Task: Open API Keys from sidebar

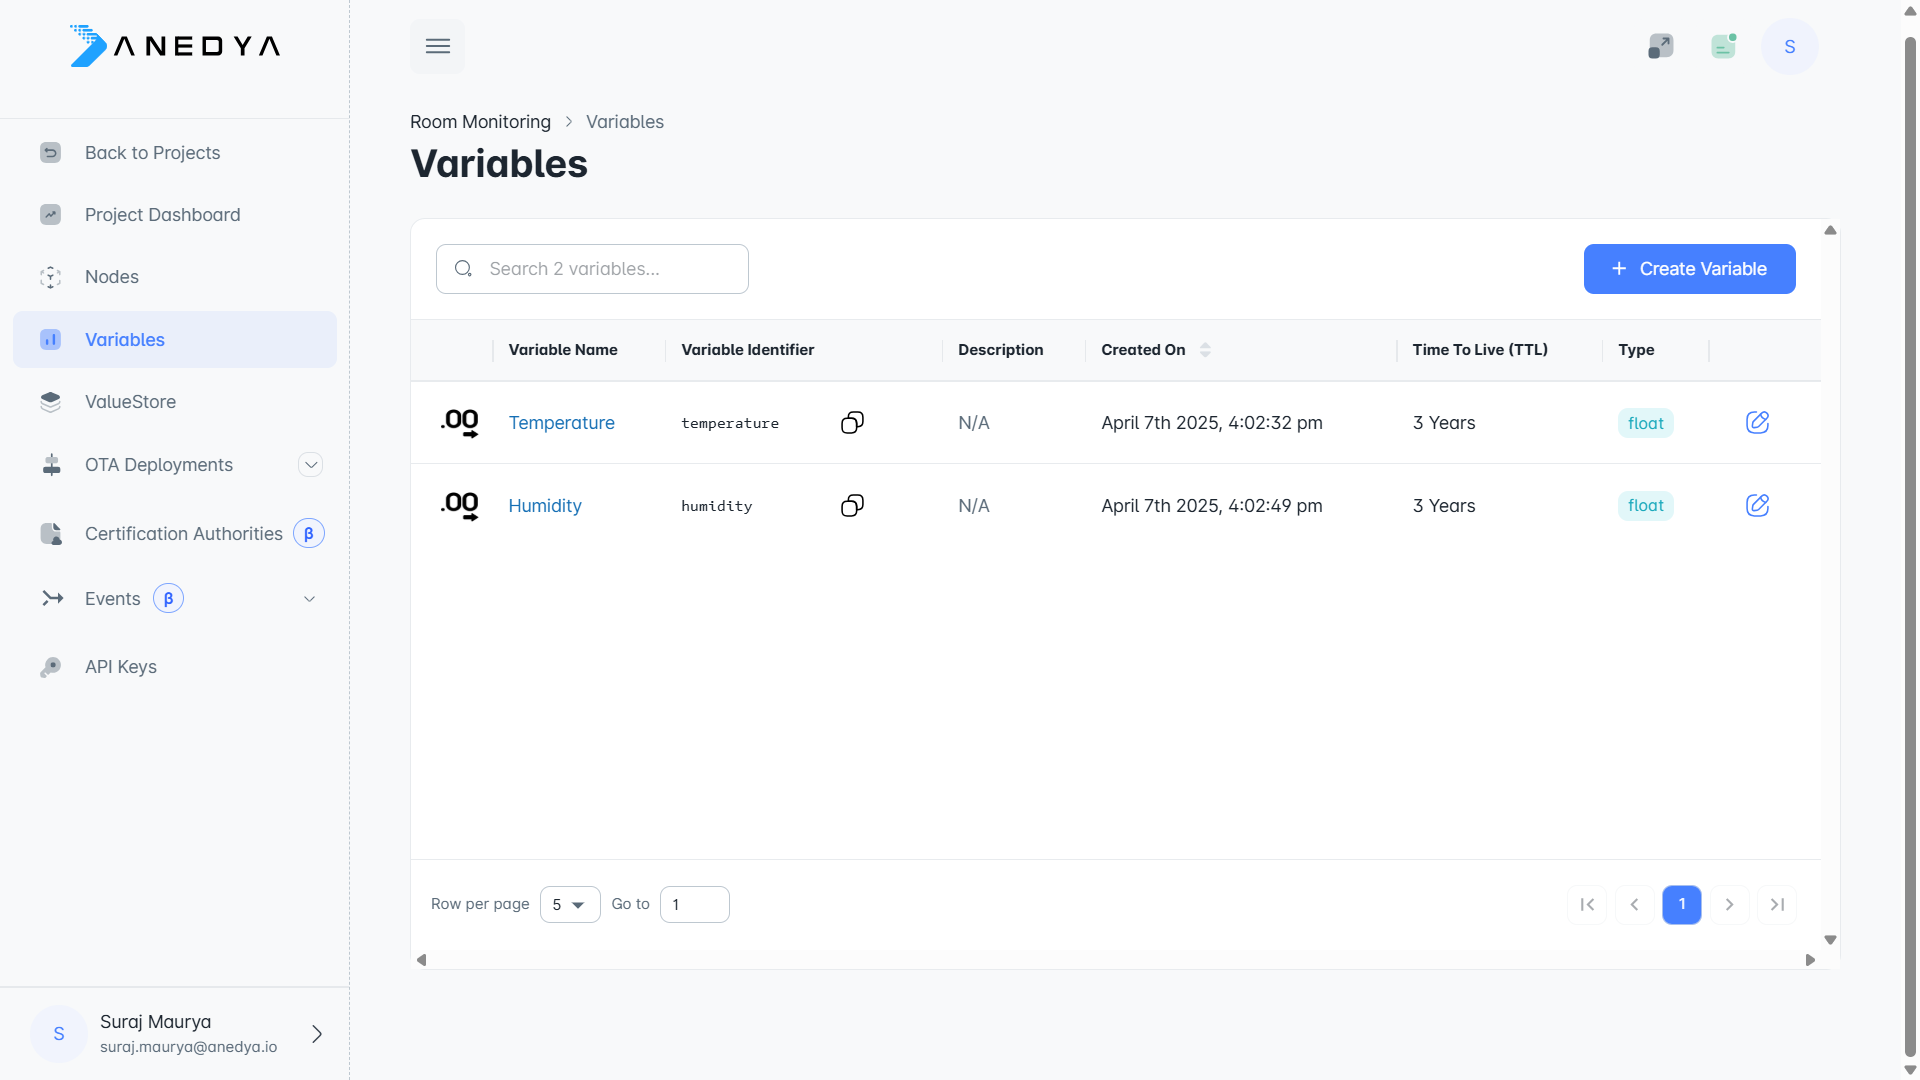Action: point(121,667)
